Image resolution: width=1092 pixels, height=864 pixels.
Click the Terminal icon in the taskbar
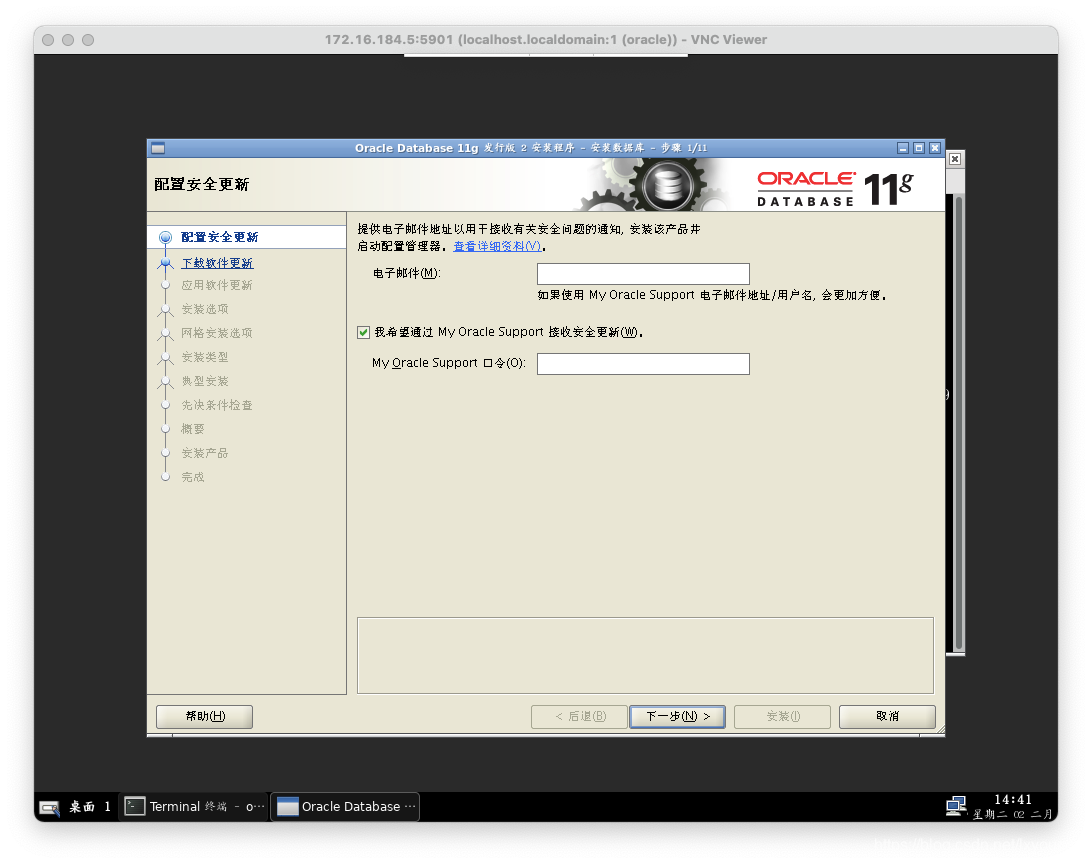coord(134,806)
